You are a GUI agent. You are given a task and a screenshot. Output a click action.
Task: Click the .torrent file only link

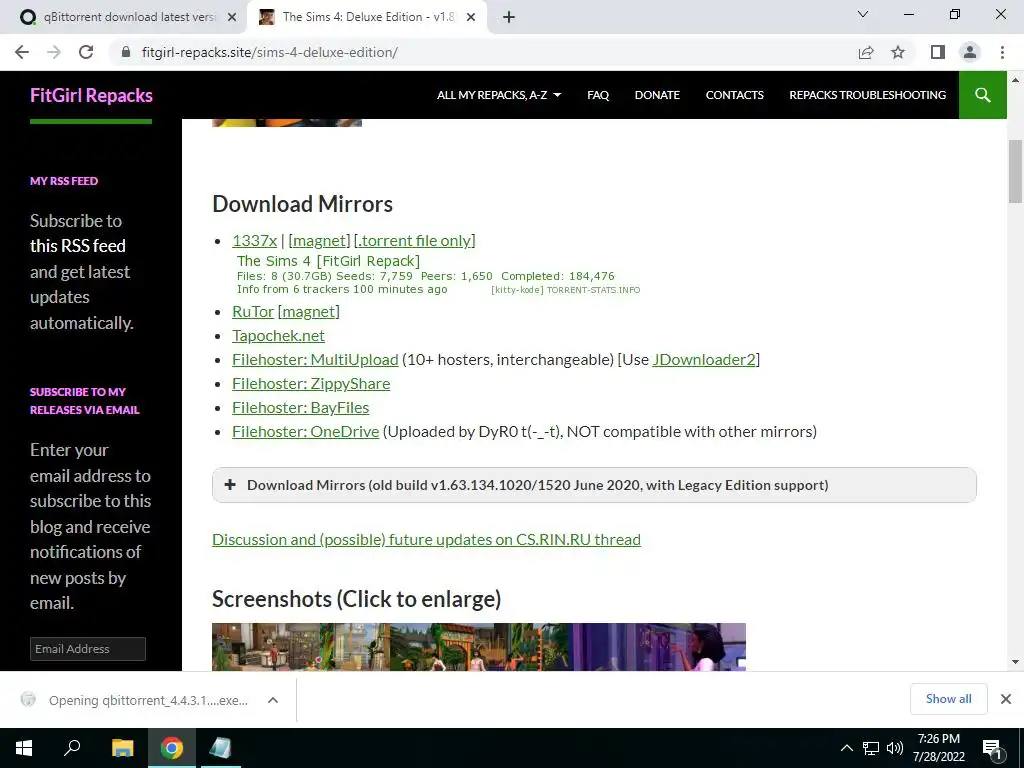point(415,240)
